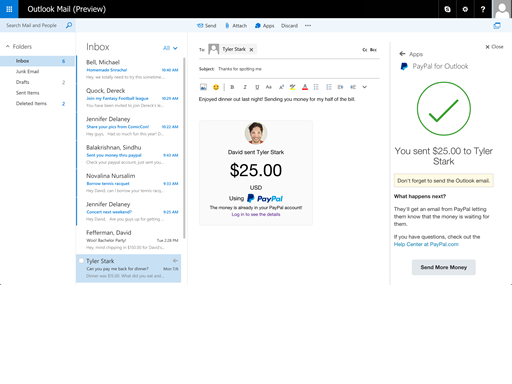Image resolution: width=512 pixels, height=384 pixels.
Task: Open the account profile picture
Action: 502,9
